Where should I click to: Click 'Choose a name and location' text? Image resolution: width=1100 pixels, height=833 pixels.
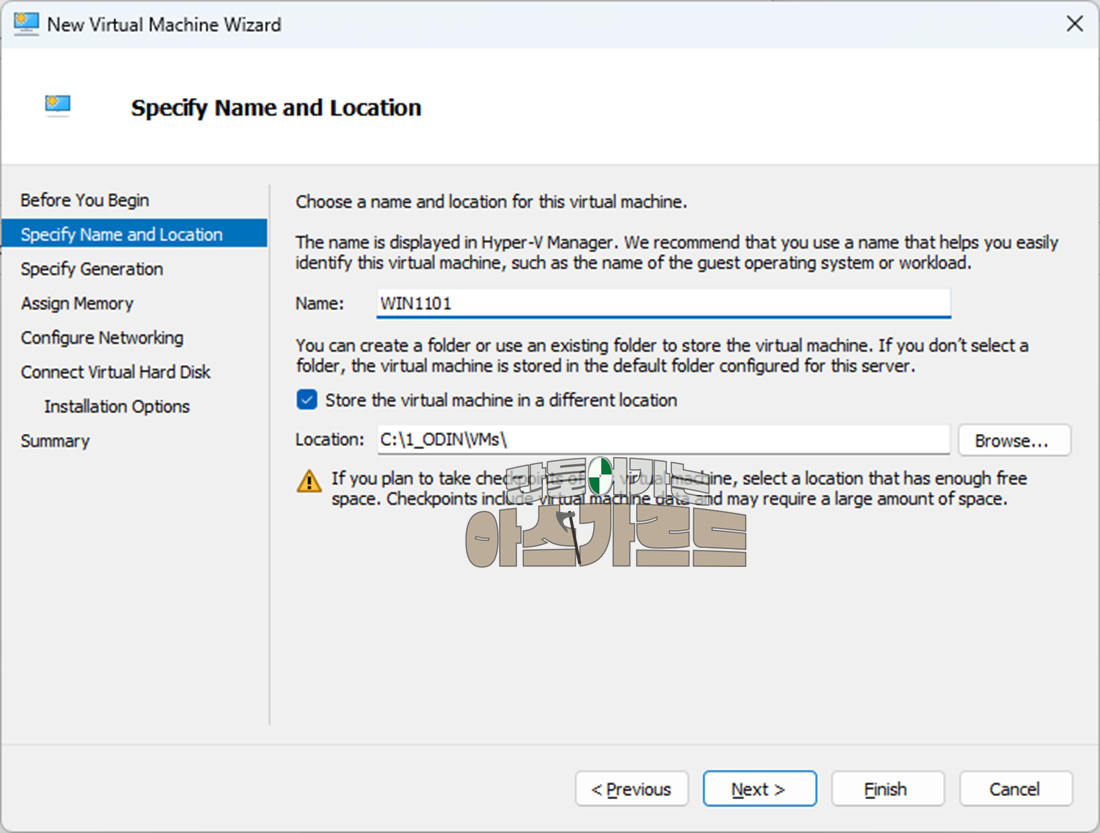[491, 202]
